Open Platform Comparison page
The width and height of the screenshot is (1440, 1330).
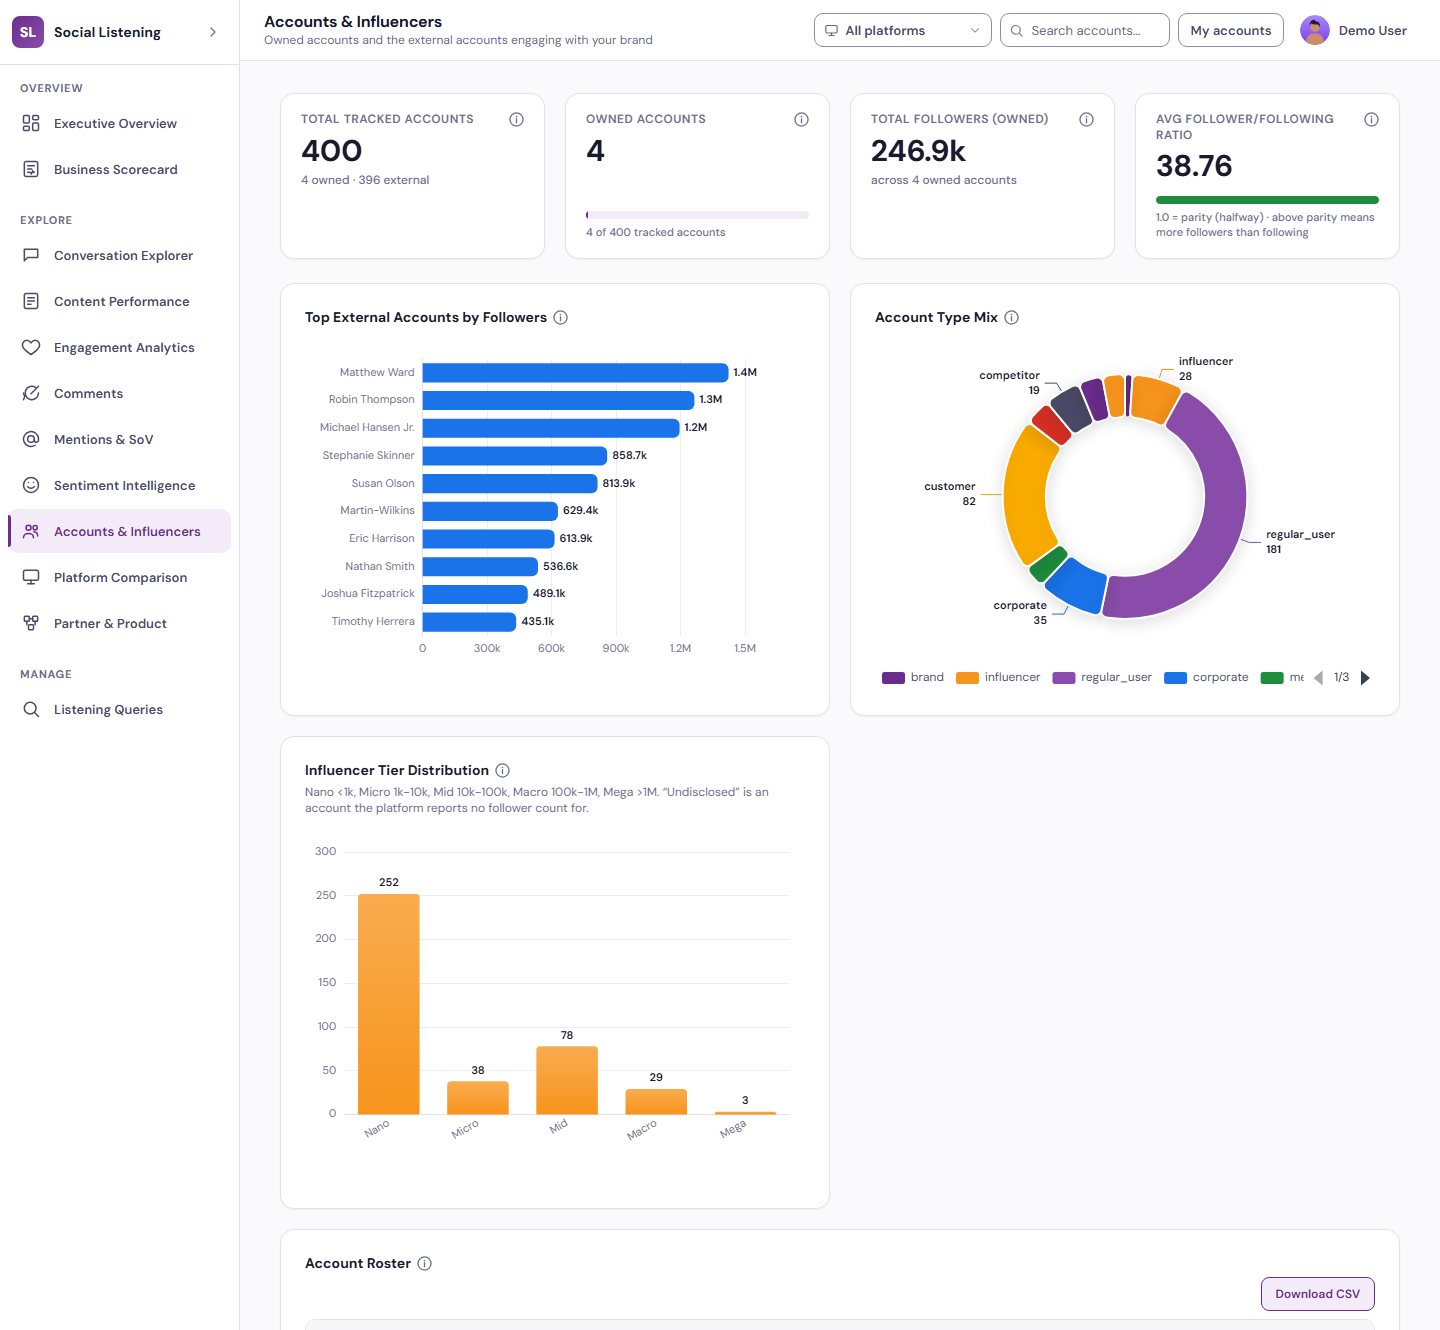[x=120, y=577]
